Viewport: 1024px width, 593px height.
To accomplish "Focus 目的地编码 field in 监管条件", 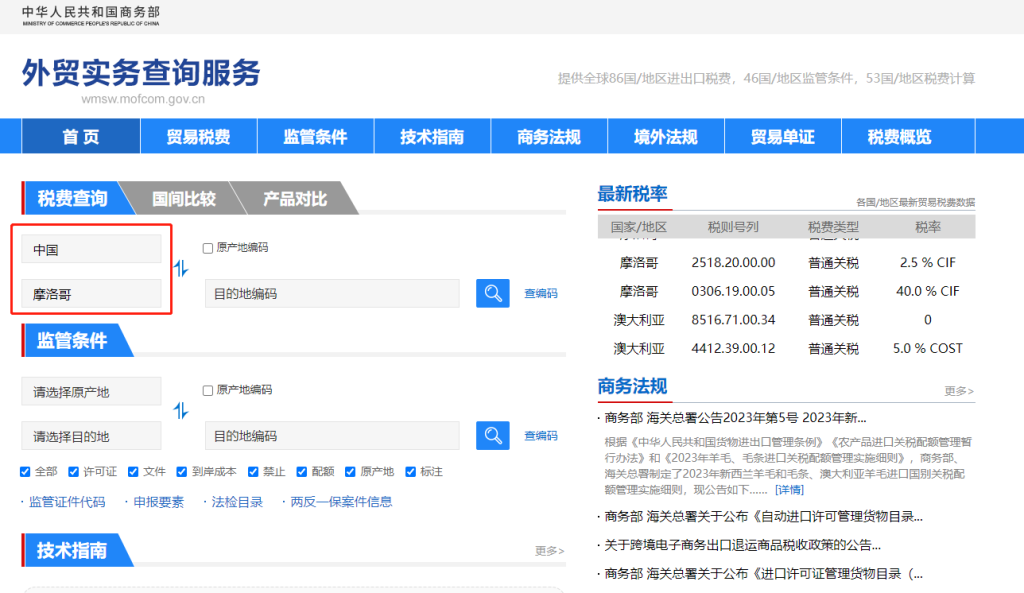I will coord(332,436).
